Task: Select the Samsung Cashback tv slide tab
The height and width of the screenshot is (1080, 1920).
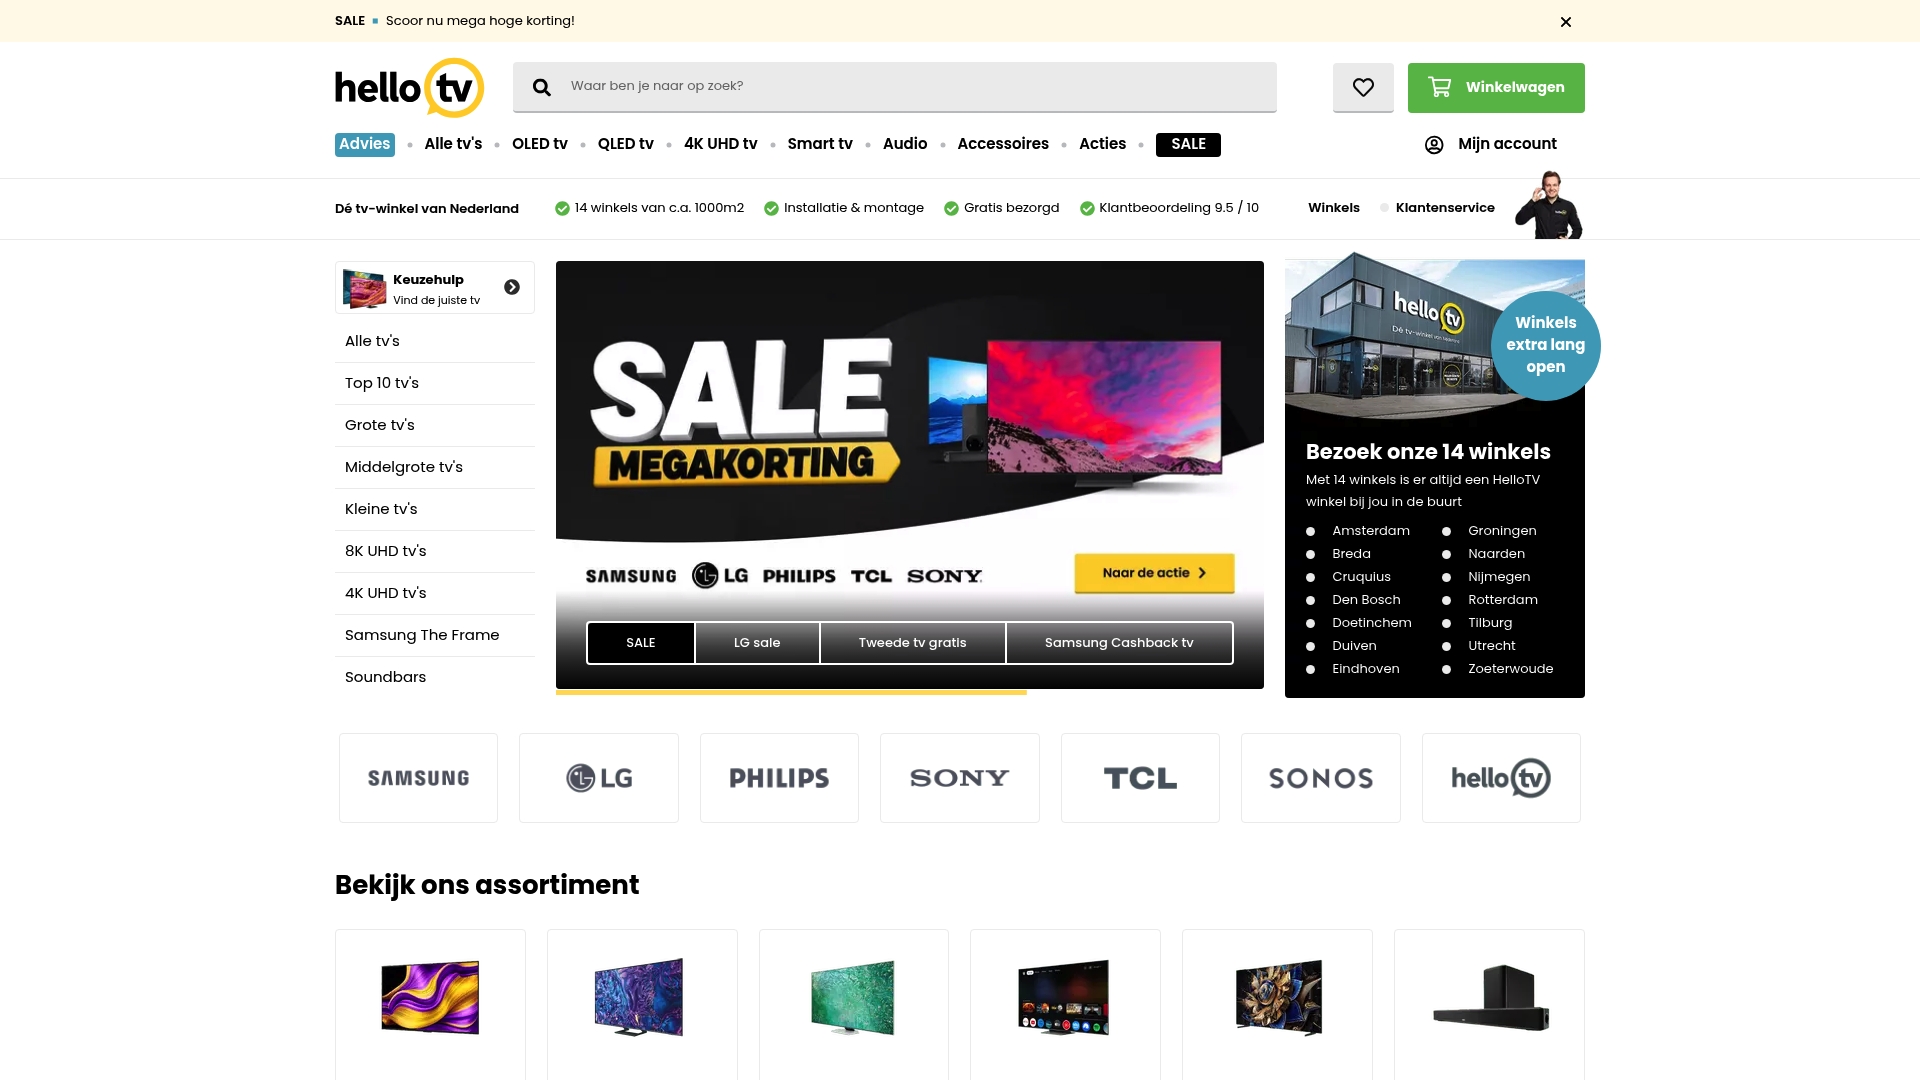Action: coord(1119,643)
